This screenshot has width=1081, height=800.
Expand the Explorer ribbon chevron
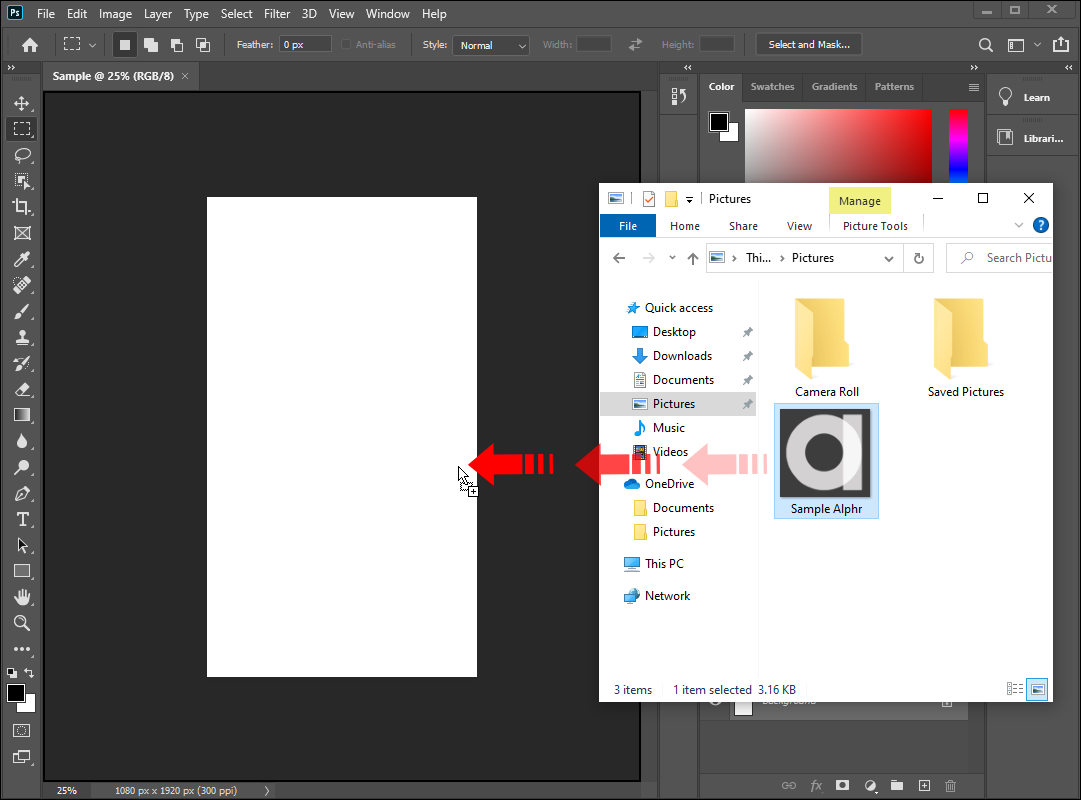(1018, 226)
